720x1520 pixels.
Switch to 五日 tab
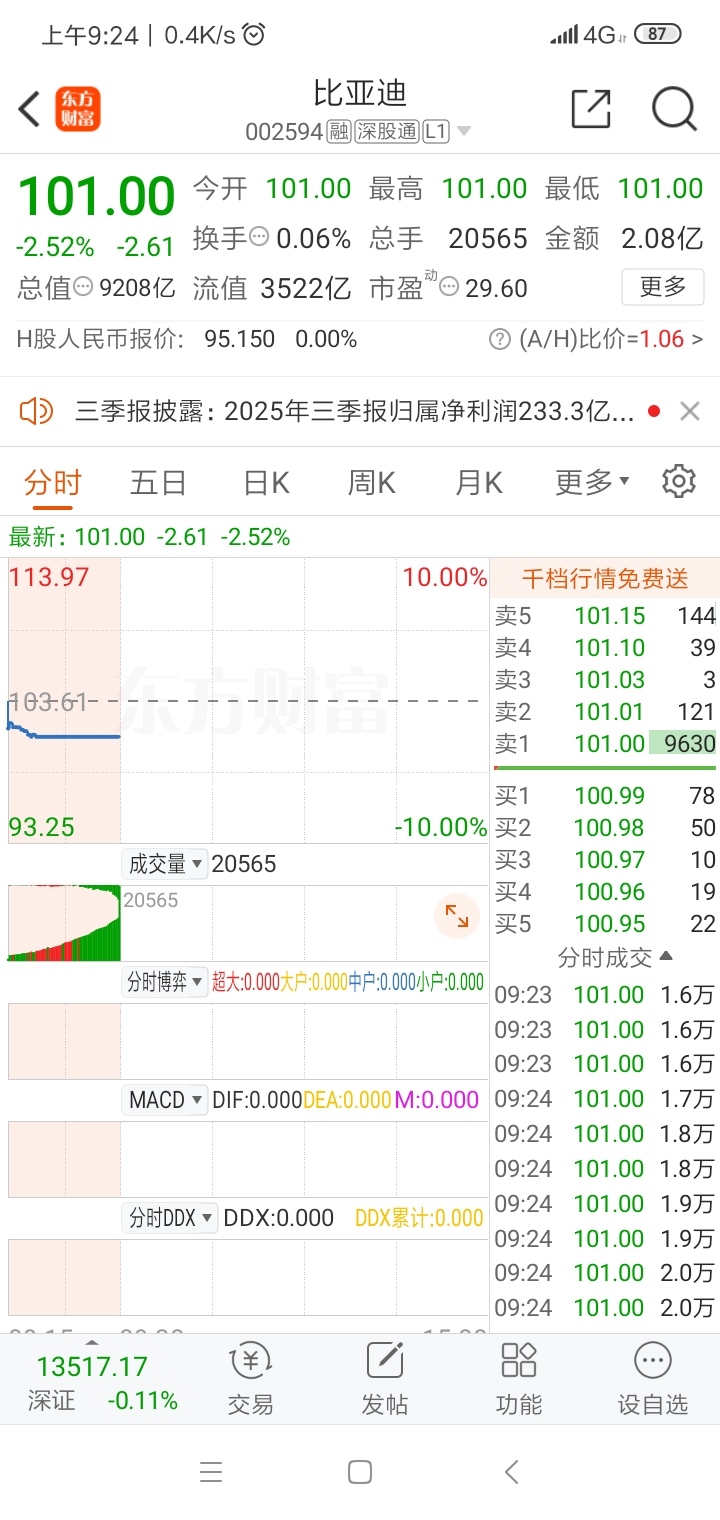click(x=158, y=482)
